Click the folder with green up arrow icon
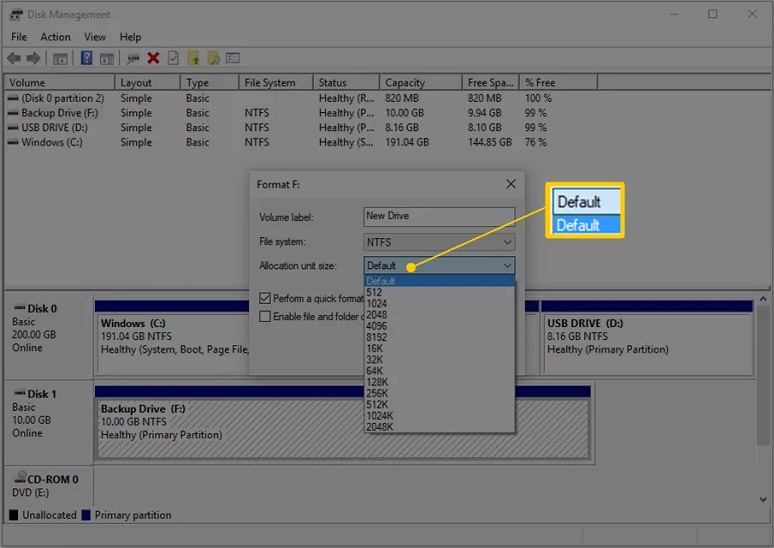The image size is (774, 548). coord(194,58)
